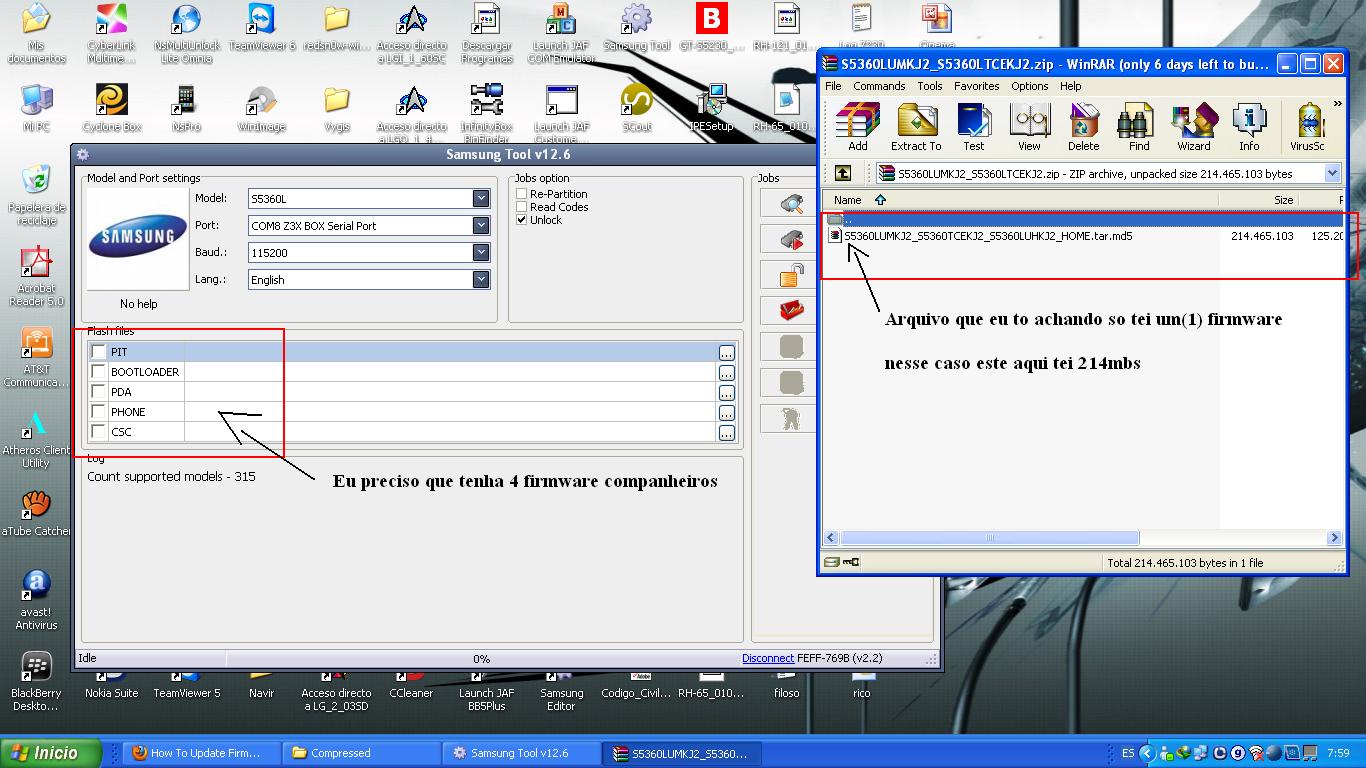Check the PDA flash file checkbox
This screenshot has width=1366, height=768.
click(x=98, y=391)
